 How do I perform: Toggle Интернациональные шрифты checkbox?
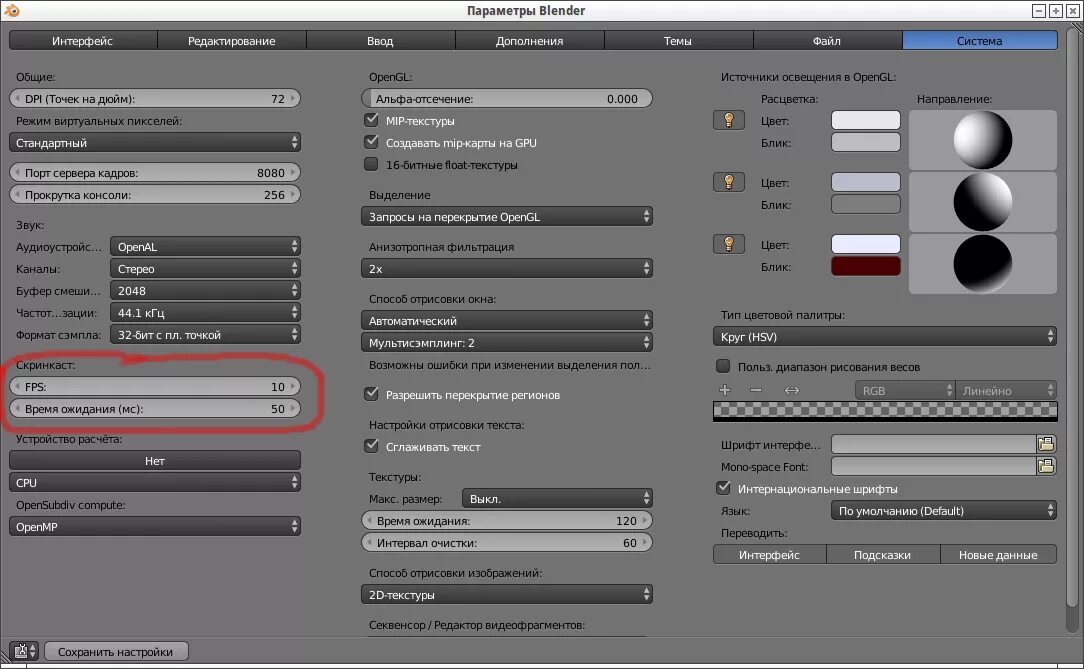(x=723, y=489)
